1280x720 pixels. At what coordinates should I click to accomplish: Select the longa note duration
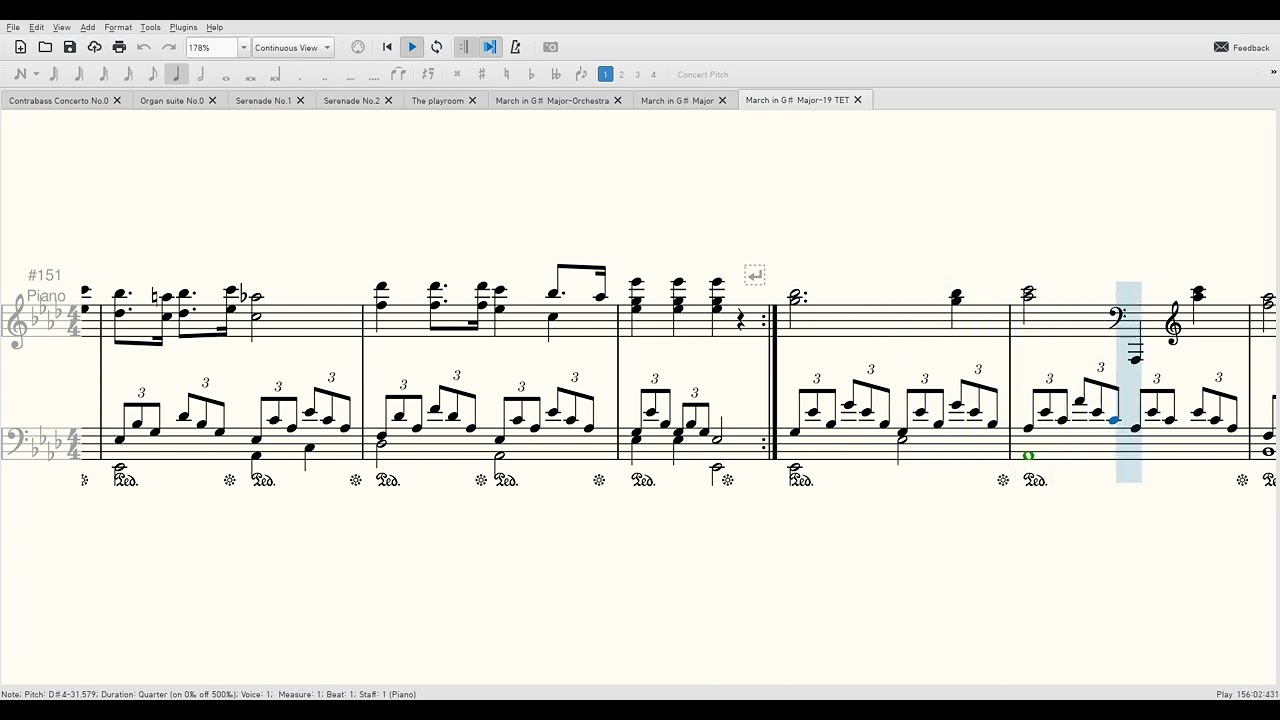point(275,76)
